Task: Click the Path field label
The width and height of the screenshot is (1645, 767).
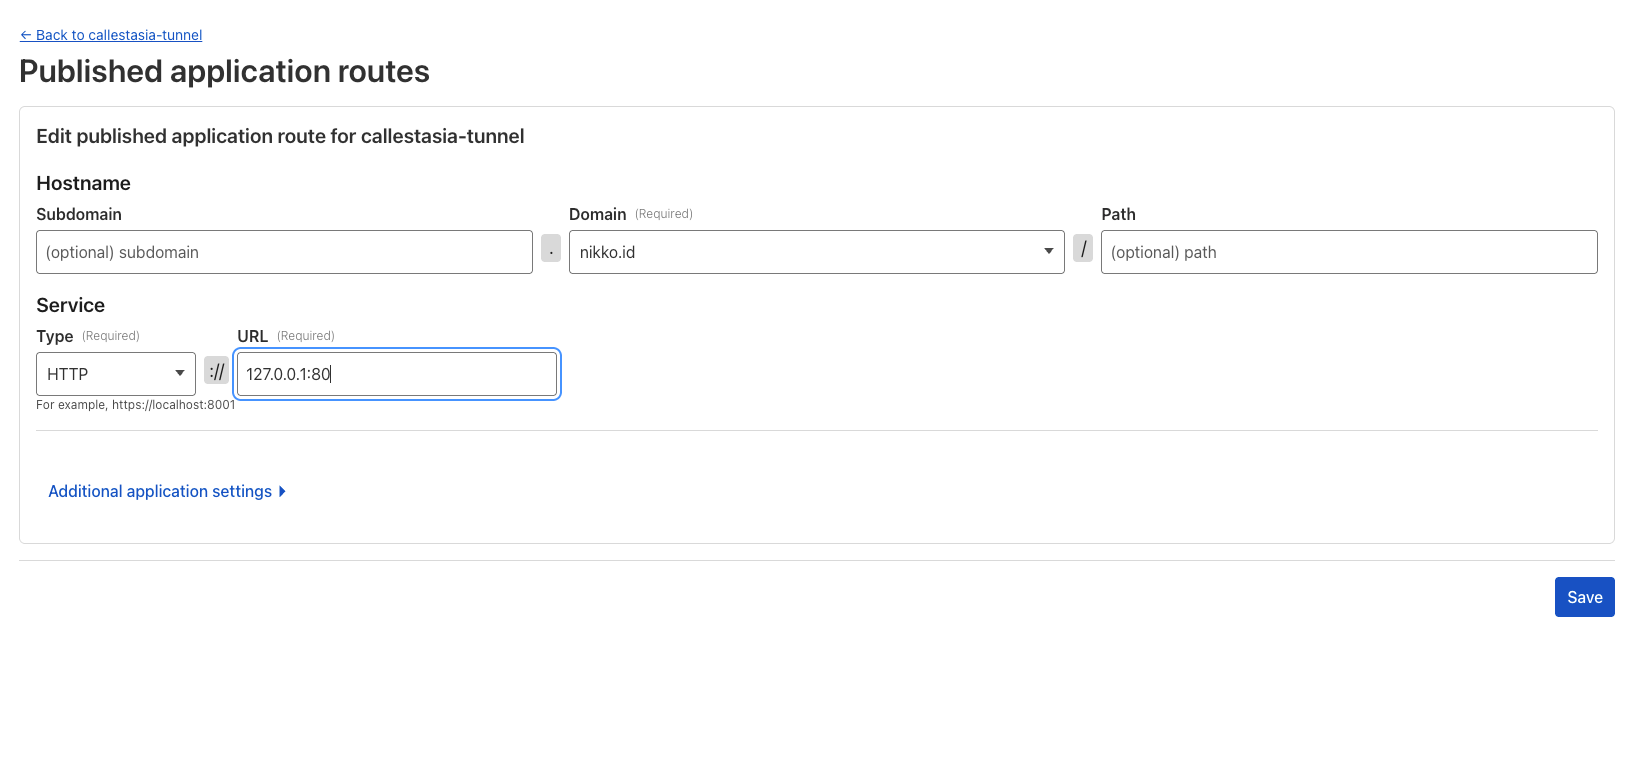Action: [1118, 214]
